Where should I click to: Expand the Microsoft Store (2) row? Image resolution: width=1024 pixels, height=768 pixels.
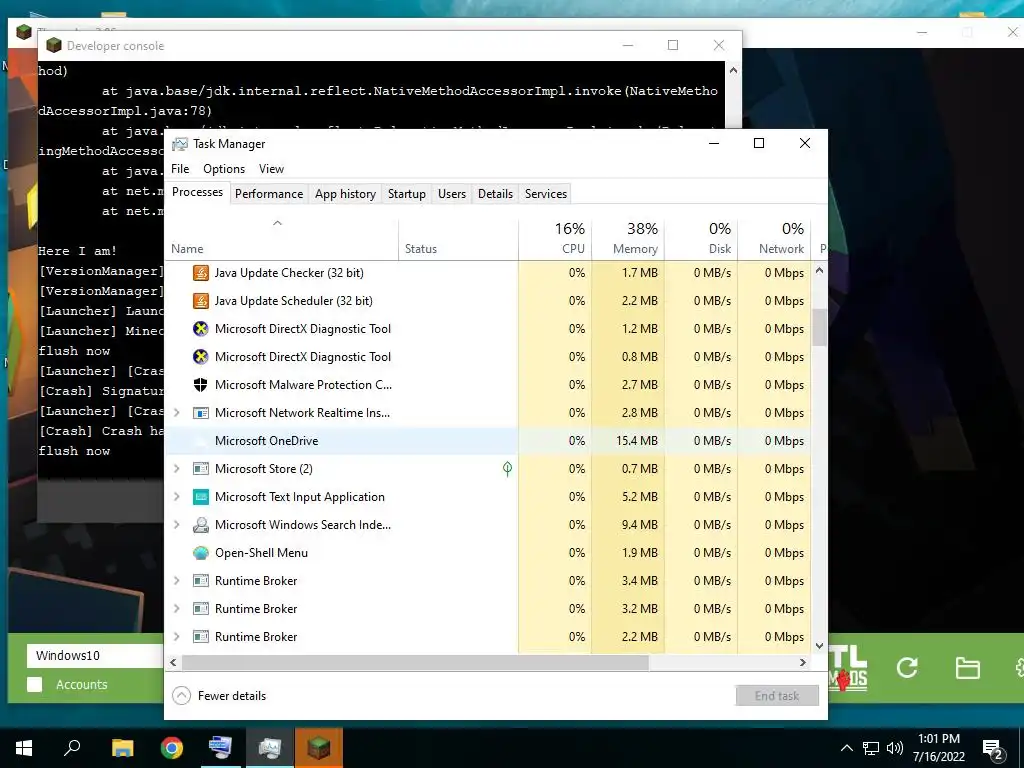point(176,469)
